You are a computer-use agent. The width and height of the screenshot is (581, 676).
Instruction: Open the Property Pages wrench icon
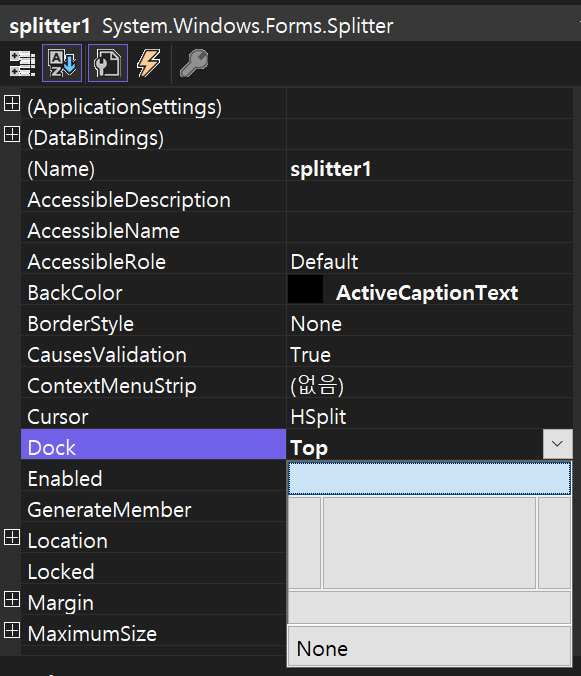point(194,63)
